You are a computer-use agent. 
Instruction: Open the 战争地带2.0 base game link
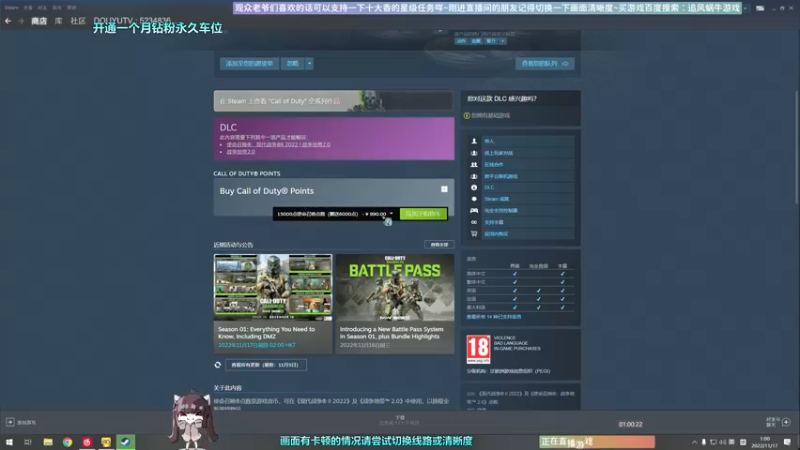pos(241,152)
